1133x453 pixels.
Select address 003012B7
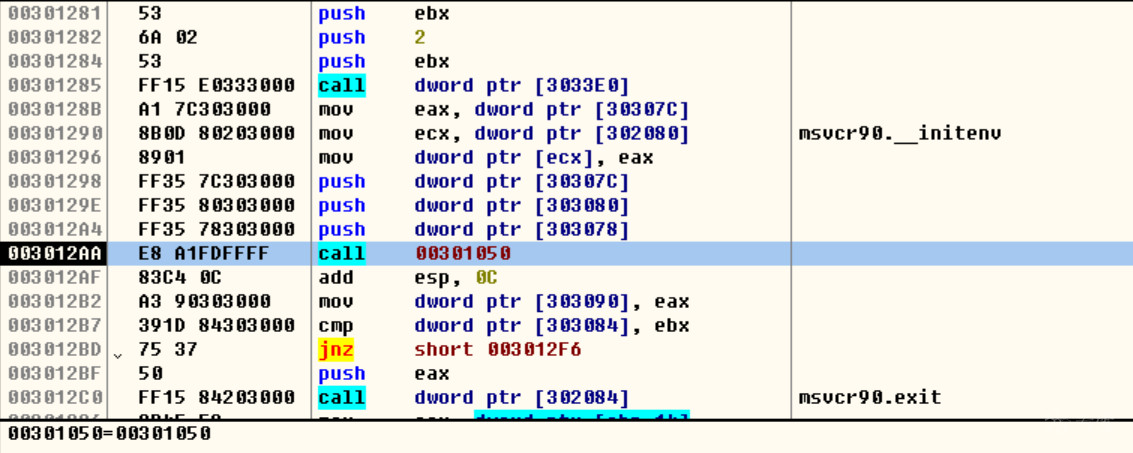[55, 325]
